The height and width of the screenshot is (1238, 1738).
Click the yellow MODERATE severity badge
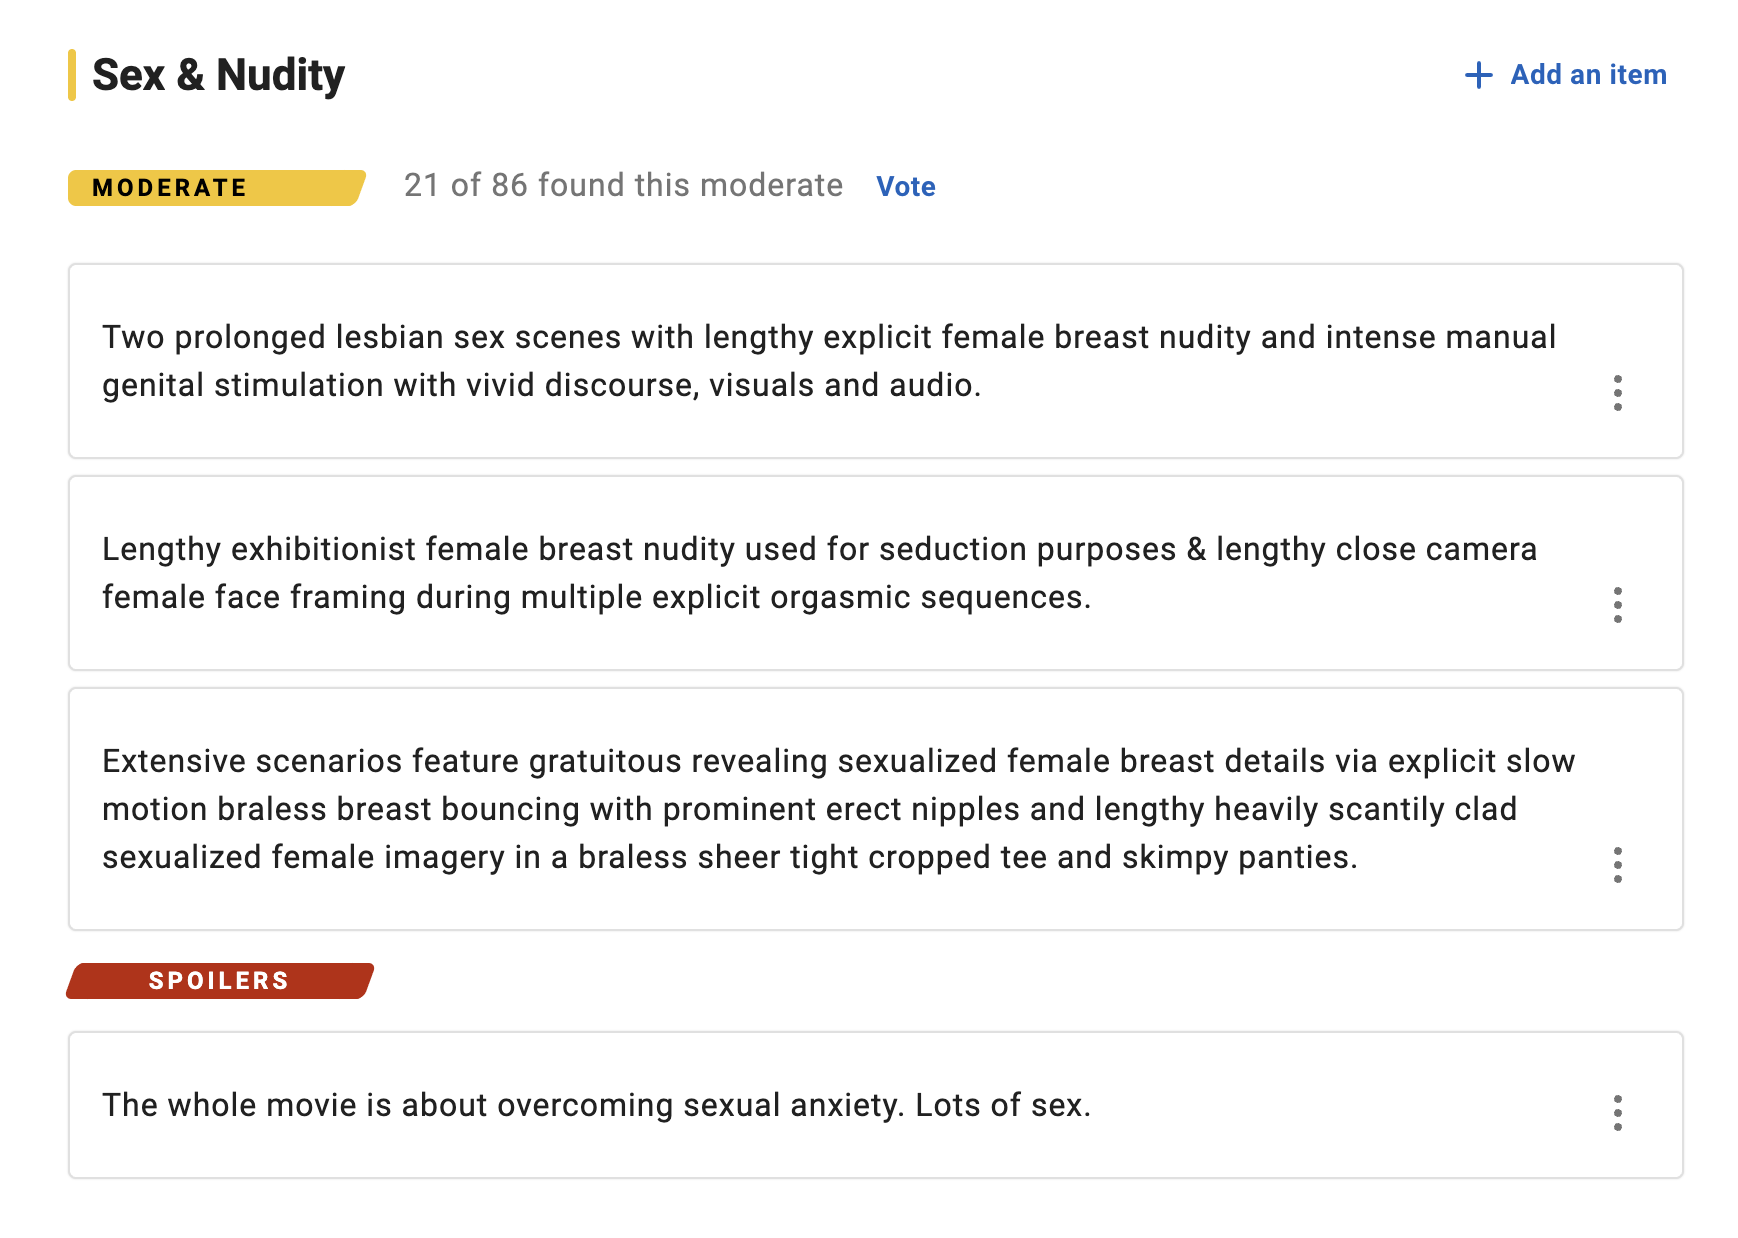coord(216,188)
